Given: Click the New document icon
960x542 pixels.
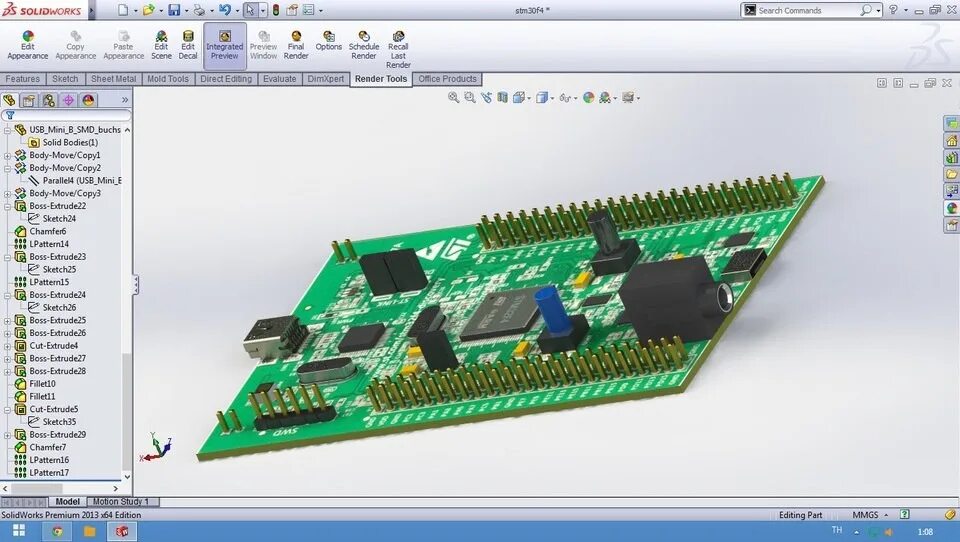Looking at the screenshot, I should click(x=123, y=10).
